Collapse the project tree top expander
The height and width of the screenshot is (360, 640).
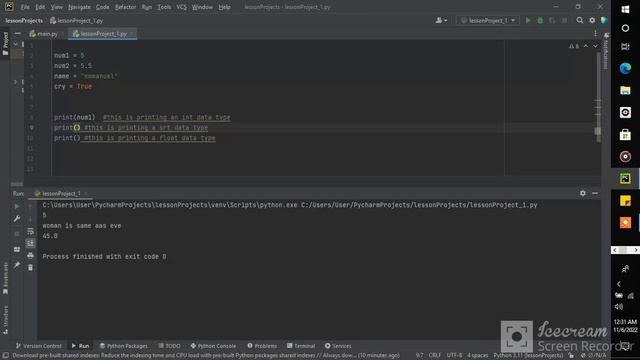(x=16, y=44)
